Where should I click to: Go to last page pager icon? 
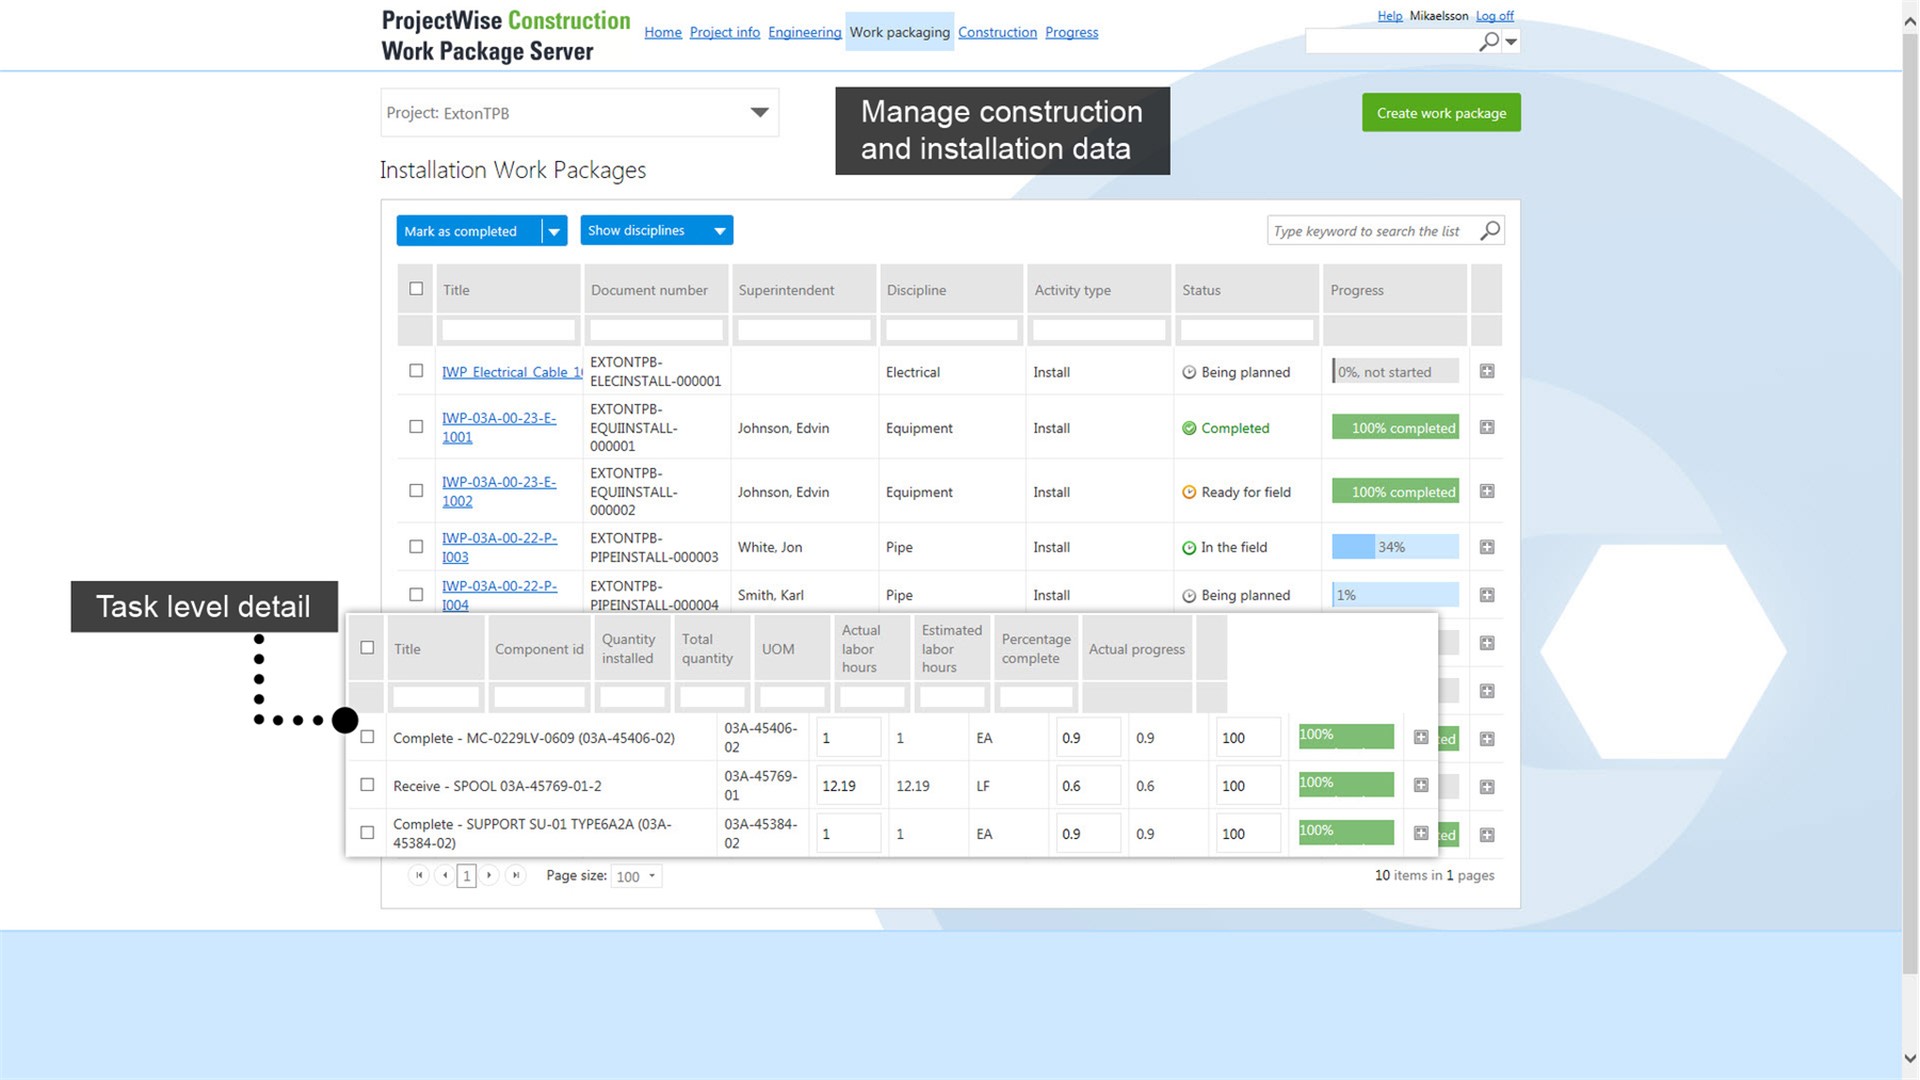tap(516, 875)
